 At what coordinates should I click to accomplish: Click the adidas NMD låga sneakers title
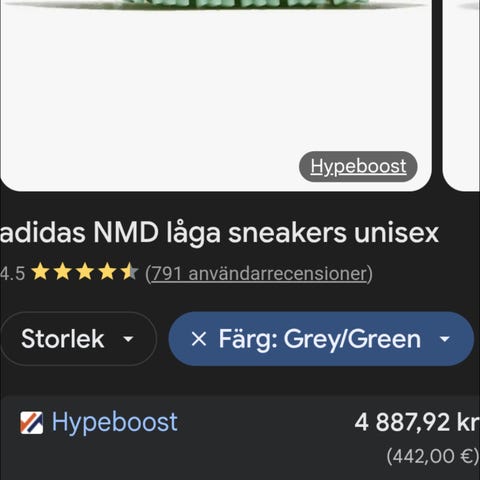(219, 233)
